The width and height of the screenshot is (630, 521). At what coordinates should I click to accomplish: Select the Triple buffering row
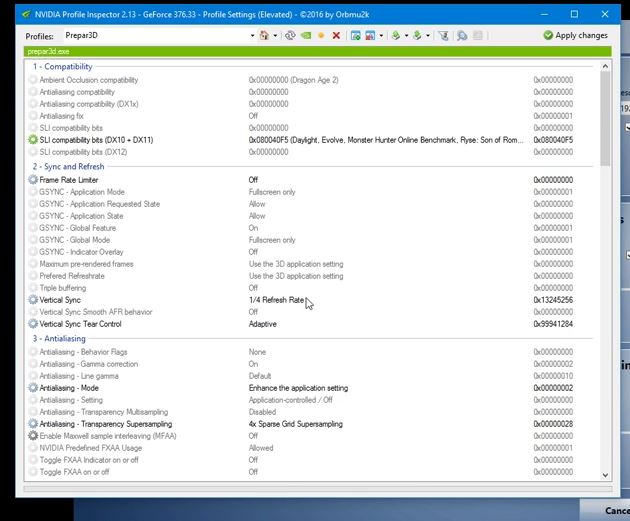[x=309, y=288]
